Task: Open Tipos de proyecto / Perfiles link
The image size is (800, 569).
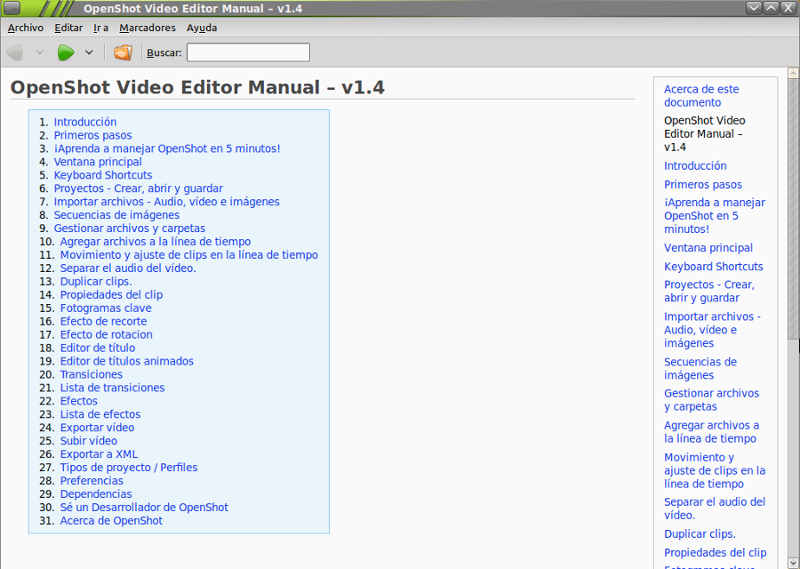Action: 129,467
